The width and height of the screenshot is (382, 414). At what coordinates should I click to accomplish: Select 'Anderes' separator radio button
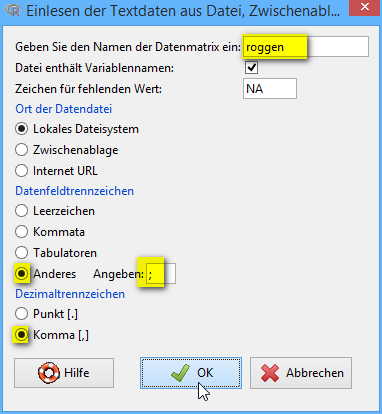pos(21,274)
